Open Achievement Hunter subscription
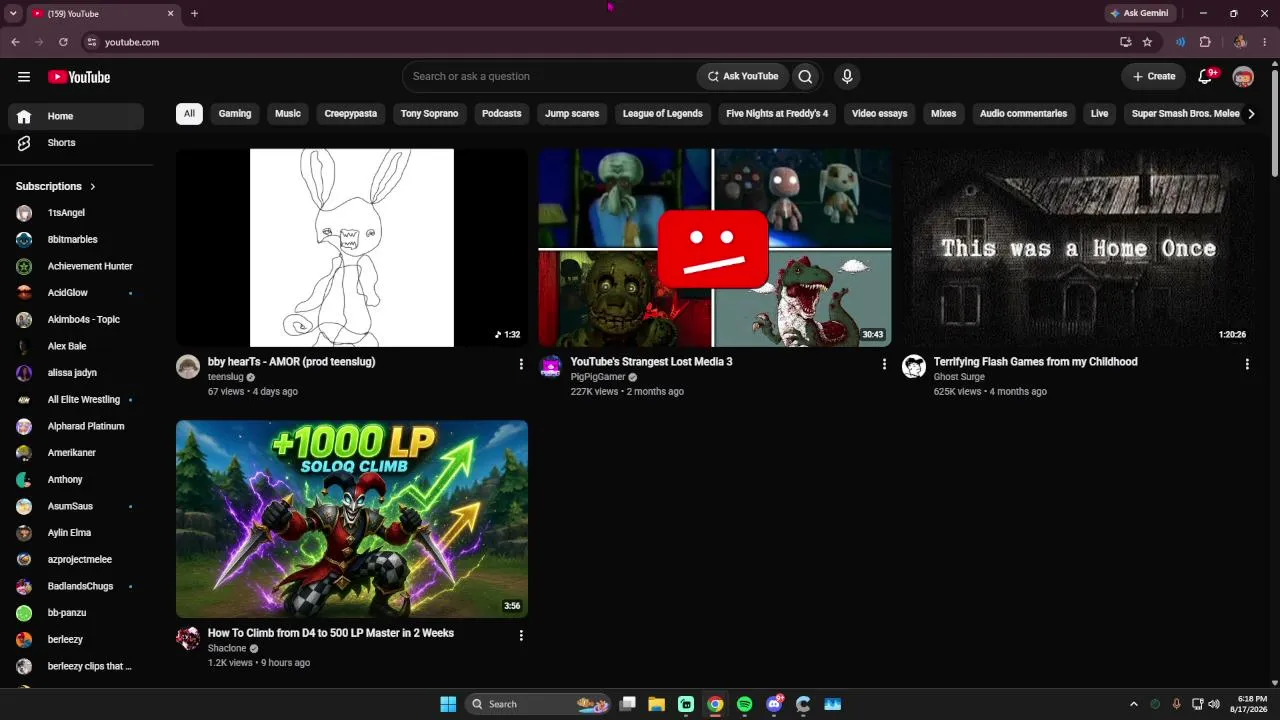 coord(76,266)
